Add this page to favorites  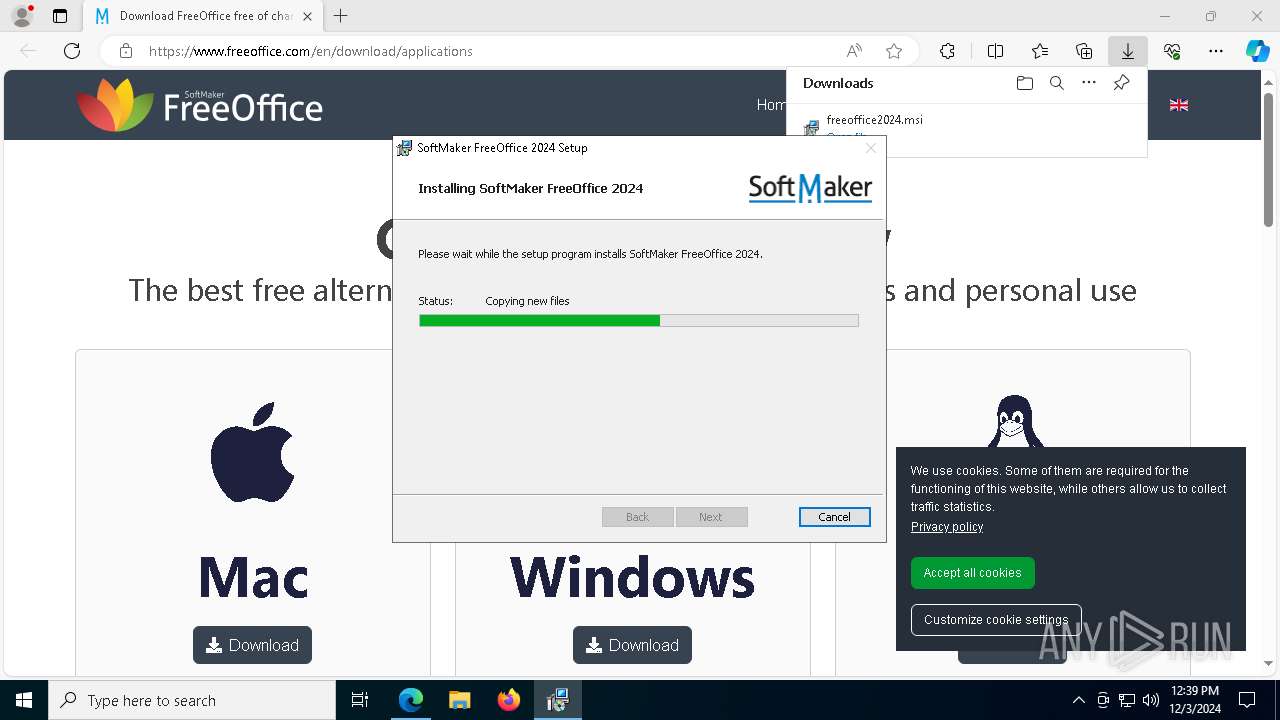[x=894, y=51]
